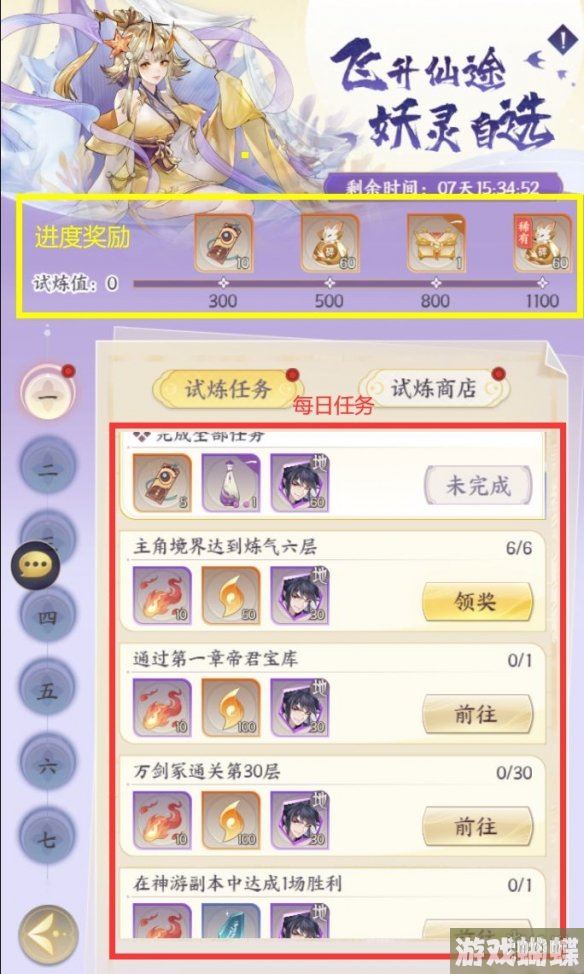Switch to the 试炼商店 tab
This screenshot has height=974, width=584.
pyautogui.click(x=434, y=389)
